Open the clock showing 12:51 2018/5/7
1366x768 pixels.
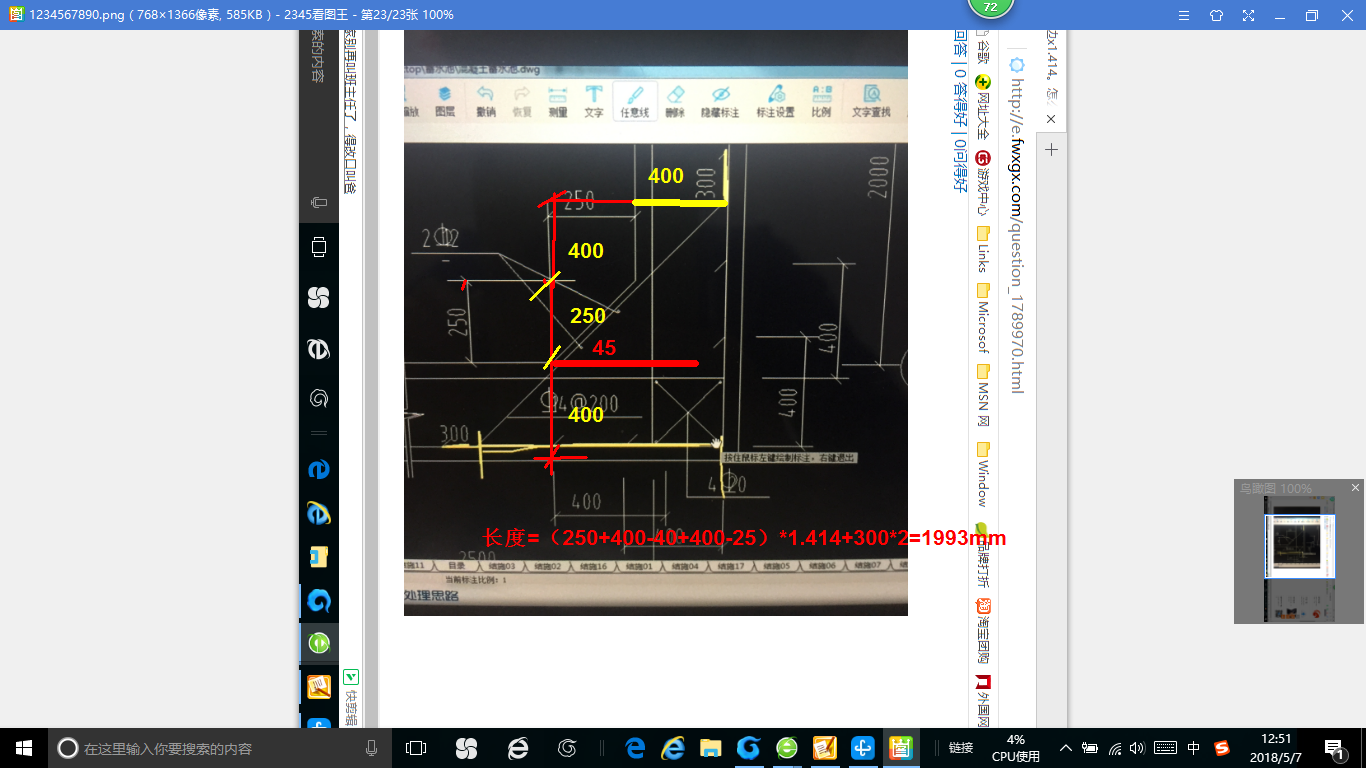coord(1276,748)
